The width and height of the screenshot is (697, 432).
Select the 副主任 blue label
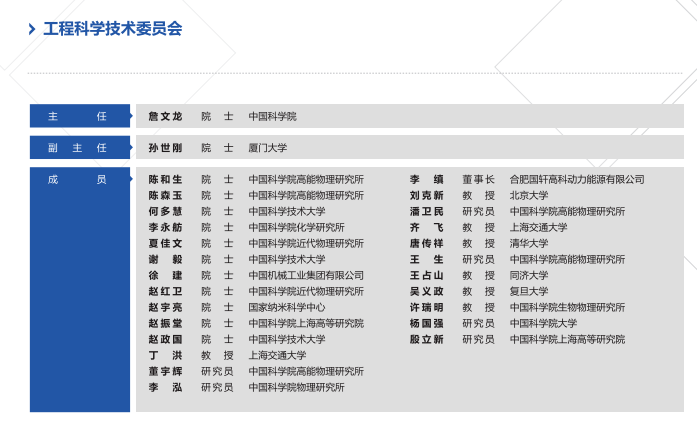(80, 148)
